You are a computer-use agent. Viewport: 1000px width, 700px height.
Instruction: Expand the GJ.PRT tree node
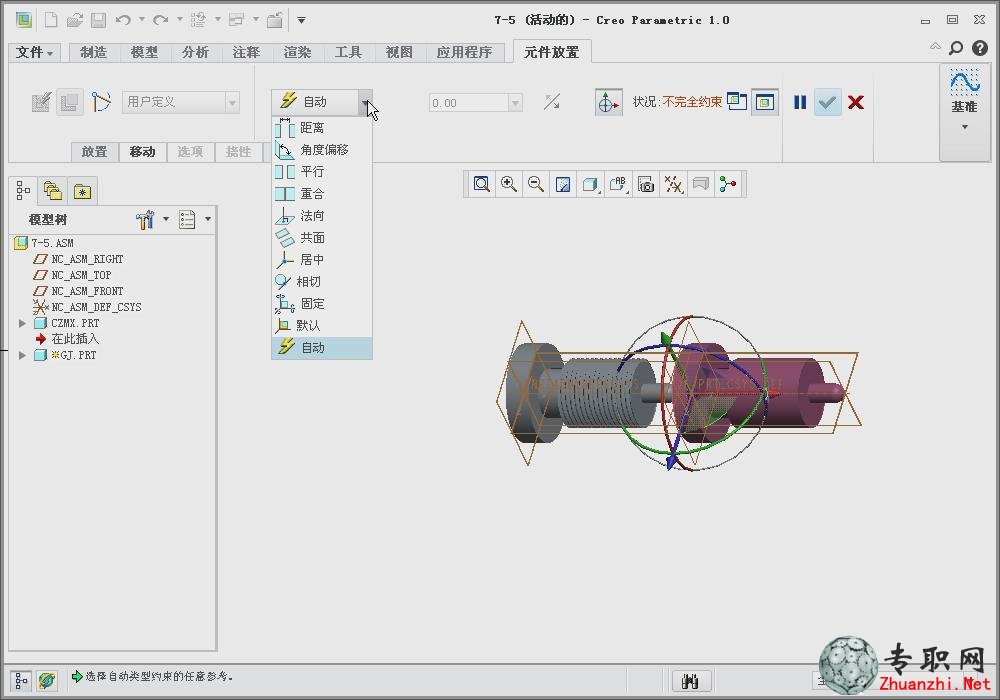(22, 355)
